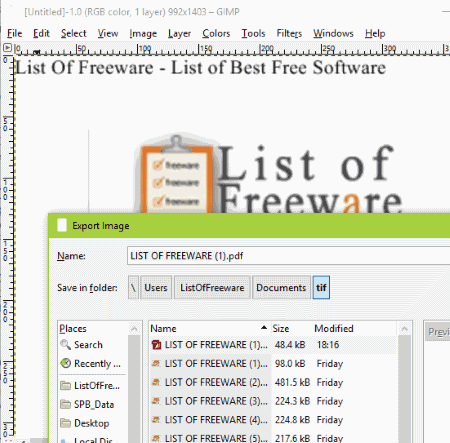
Task: Open the Select menu
Action: click(x=73, y=33)
